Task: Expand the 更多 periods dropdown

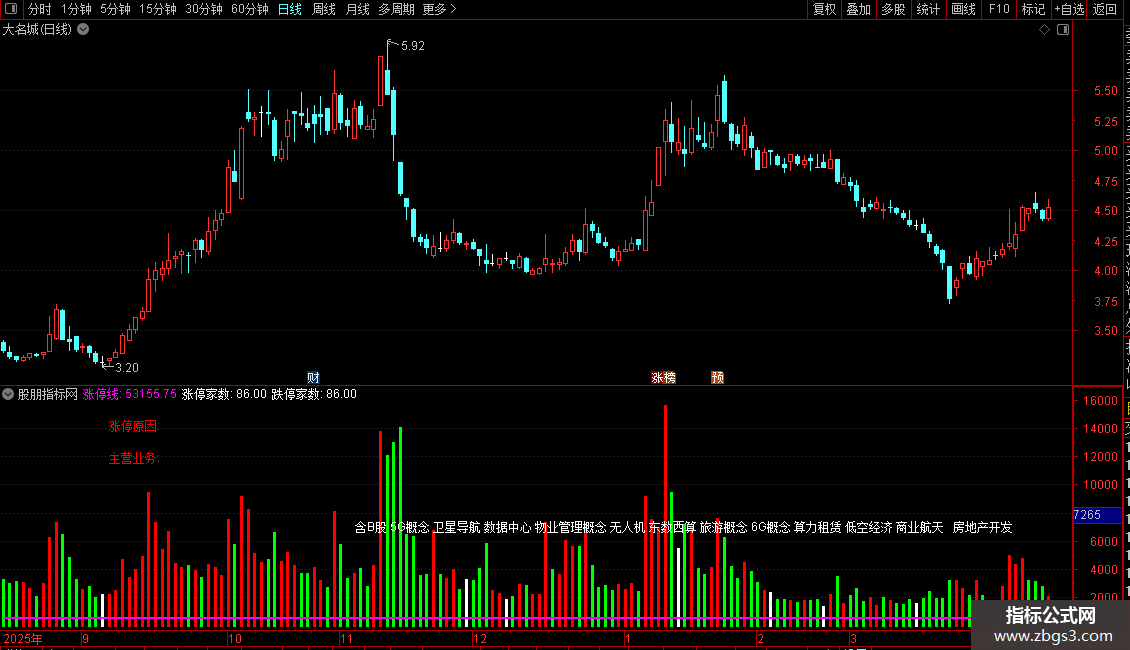Action: point(440,9)
